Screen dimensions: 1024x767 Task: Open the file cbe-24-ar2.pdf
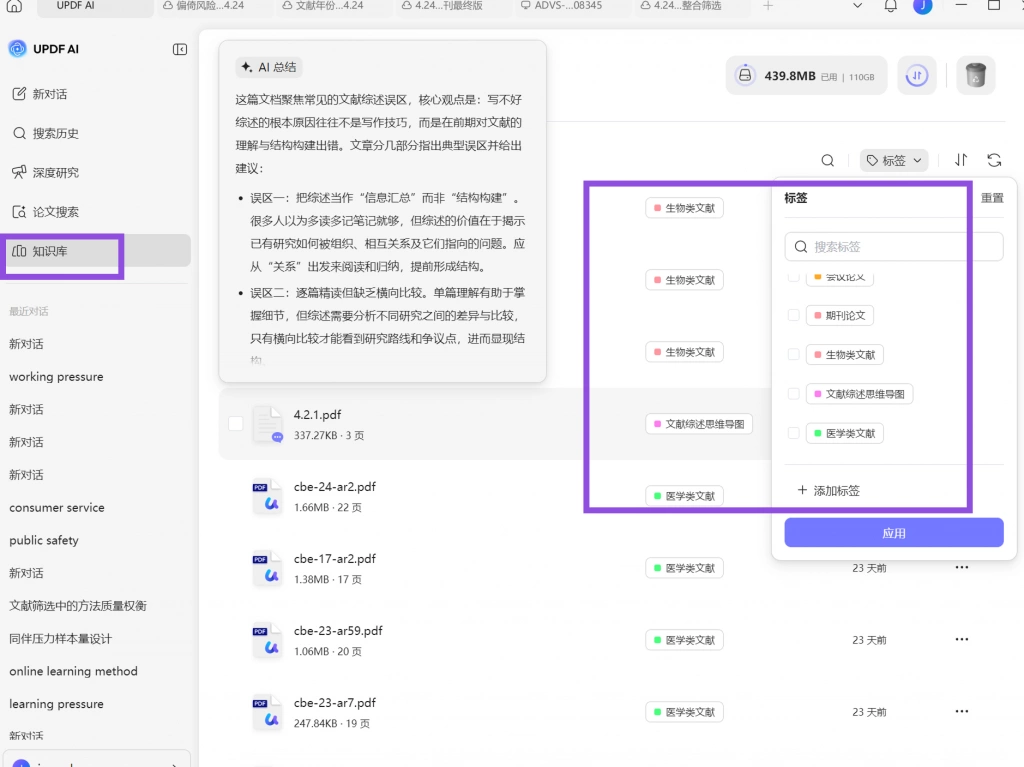(x=334, y=487)
